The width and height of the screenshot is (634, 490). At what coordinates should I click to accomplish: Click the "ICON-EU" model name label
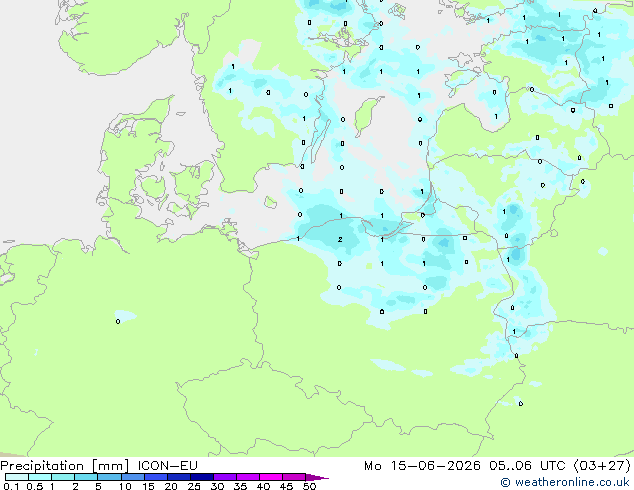point(167,466)
